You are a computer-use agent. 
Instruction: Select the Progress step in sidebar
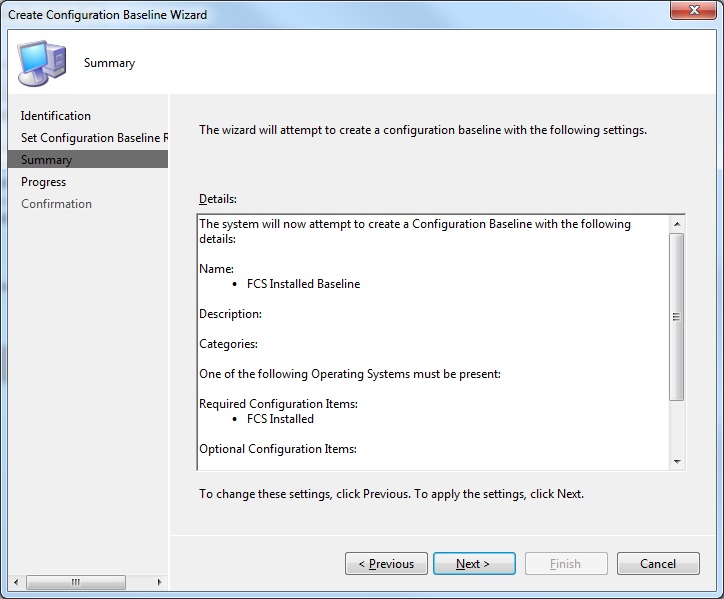click(x=43, y=182)
